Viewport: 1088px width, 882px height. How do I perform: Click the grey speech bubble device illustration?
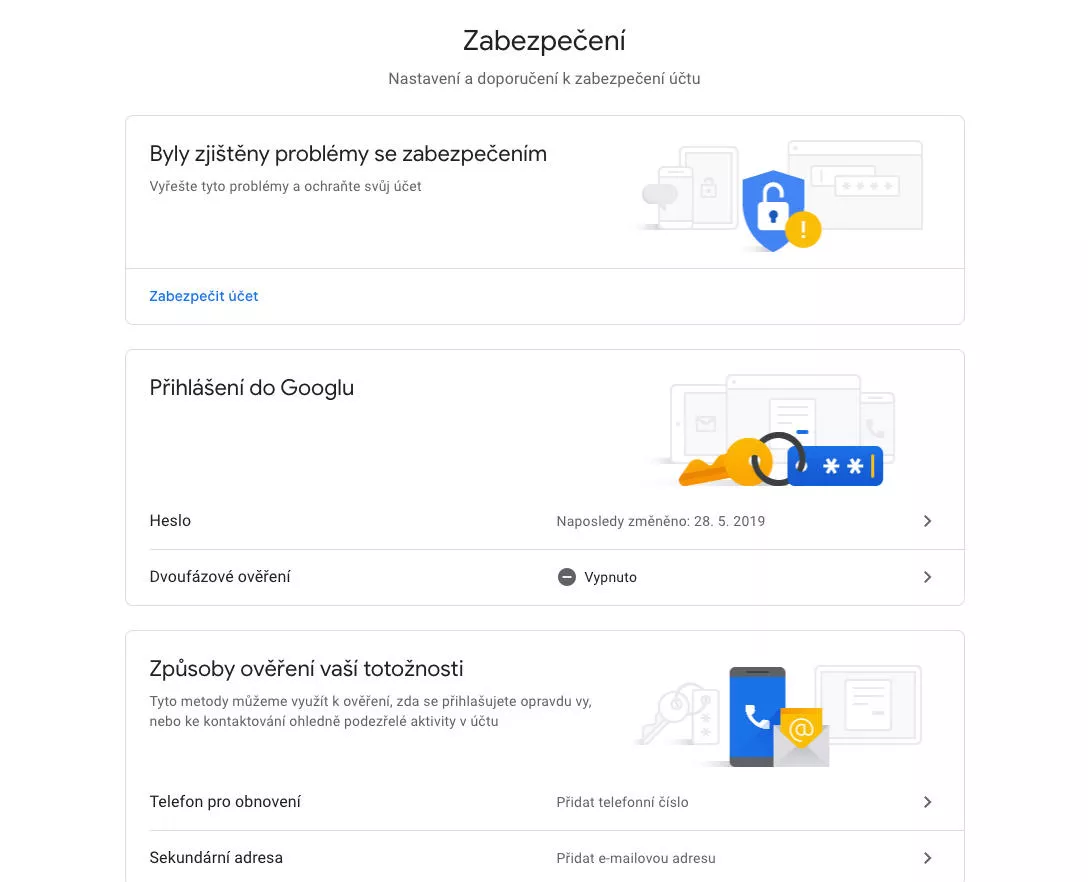point(659,195)
